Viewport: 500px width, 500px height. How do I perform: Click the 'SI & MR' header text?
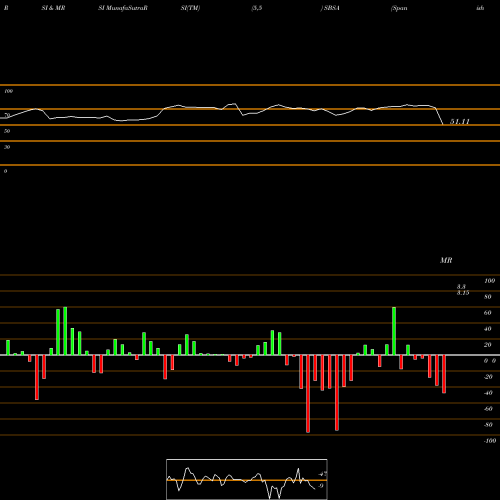point(53,8)
